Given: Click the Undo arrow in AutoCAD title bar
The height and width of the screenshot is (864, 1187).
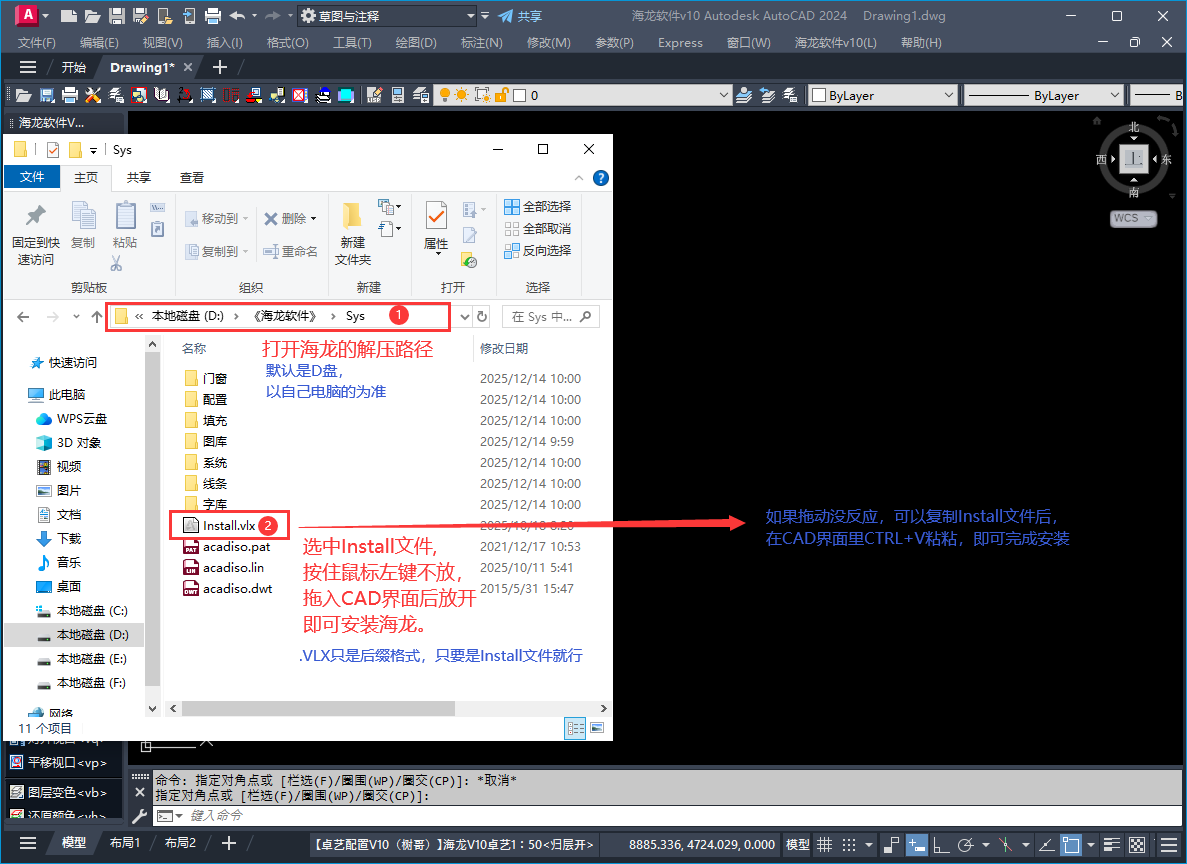Looking at the screenshot, I should coord(237,16).
